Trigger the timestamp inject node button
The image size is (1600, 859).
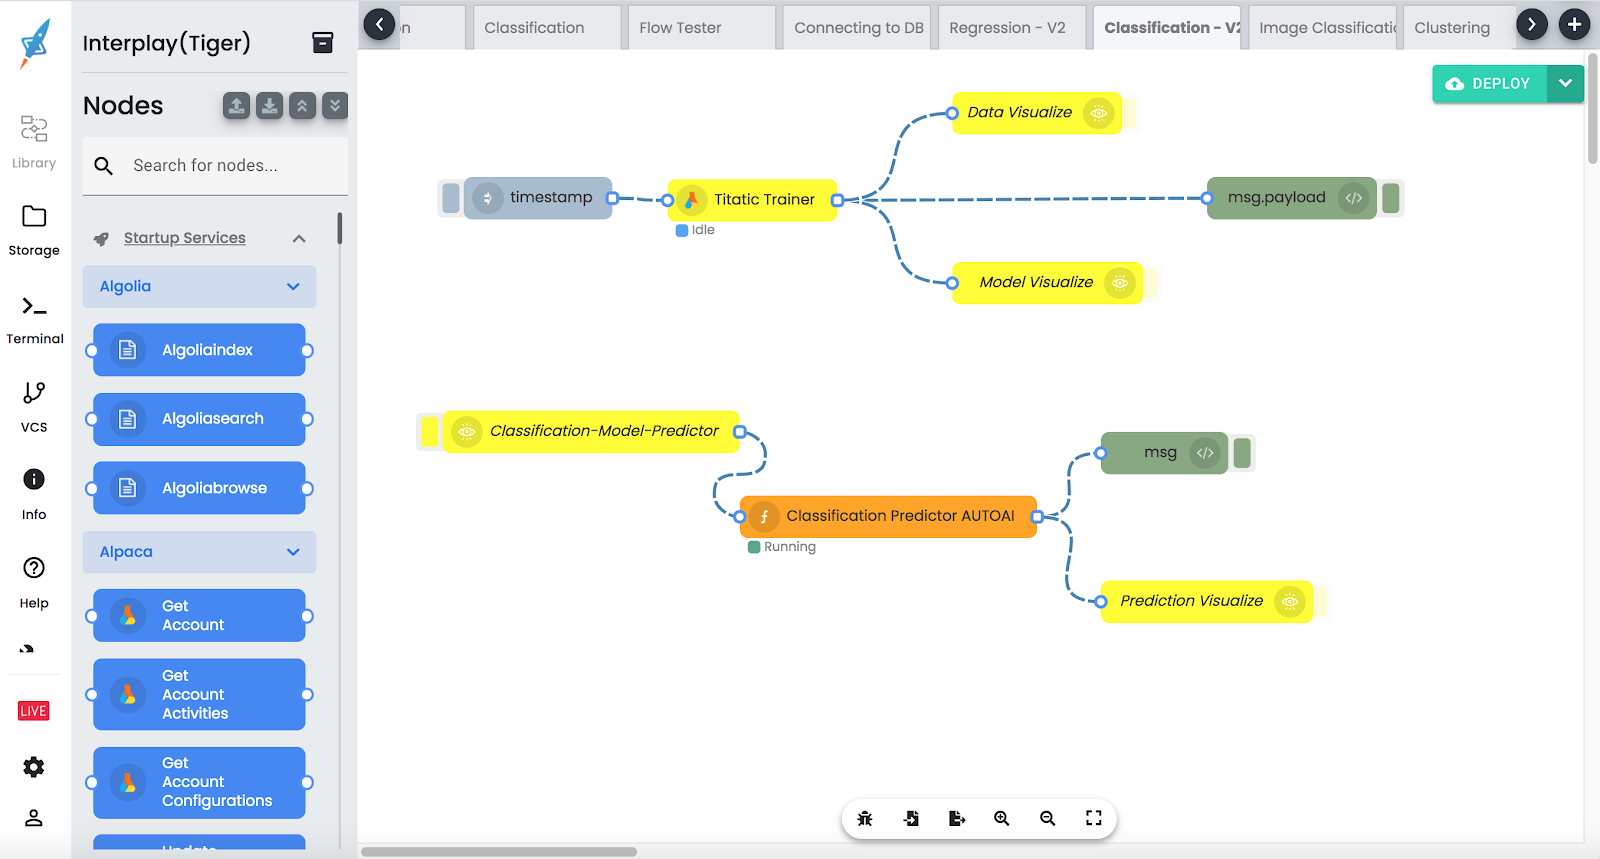point(451,198)
